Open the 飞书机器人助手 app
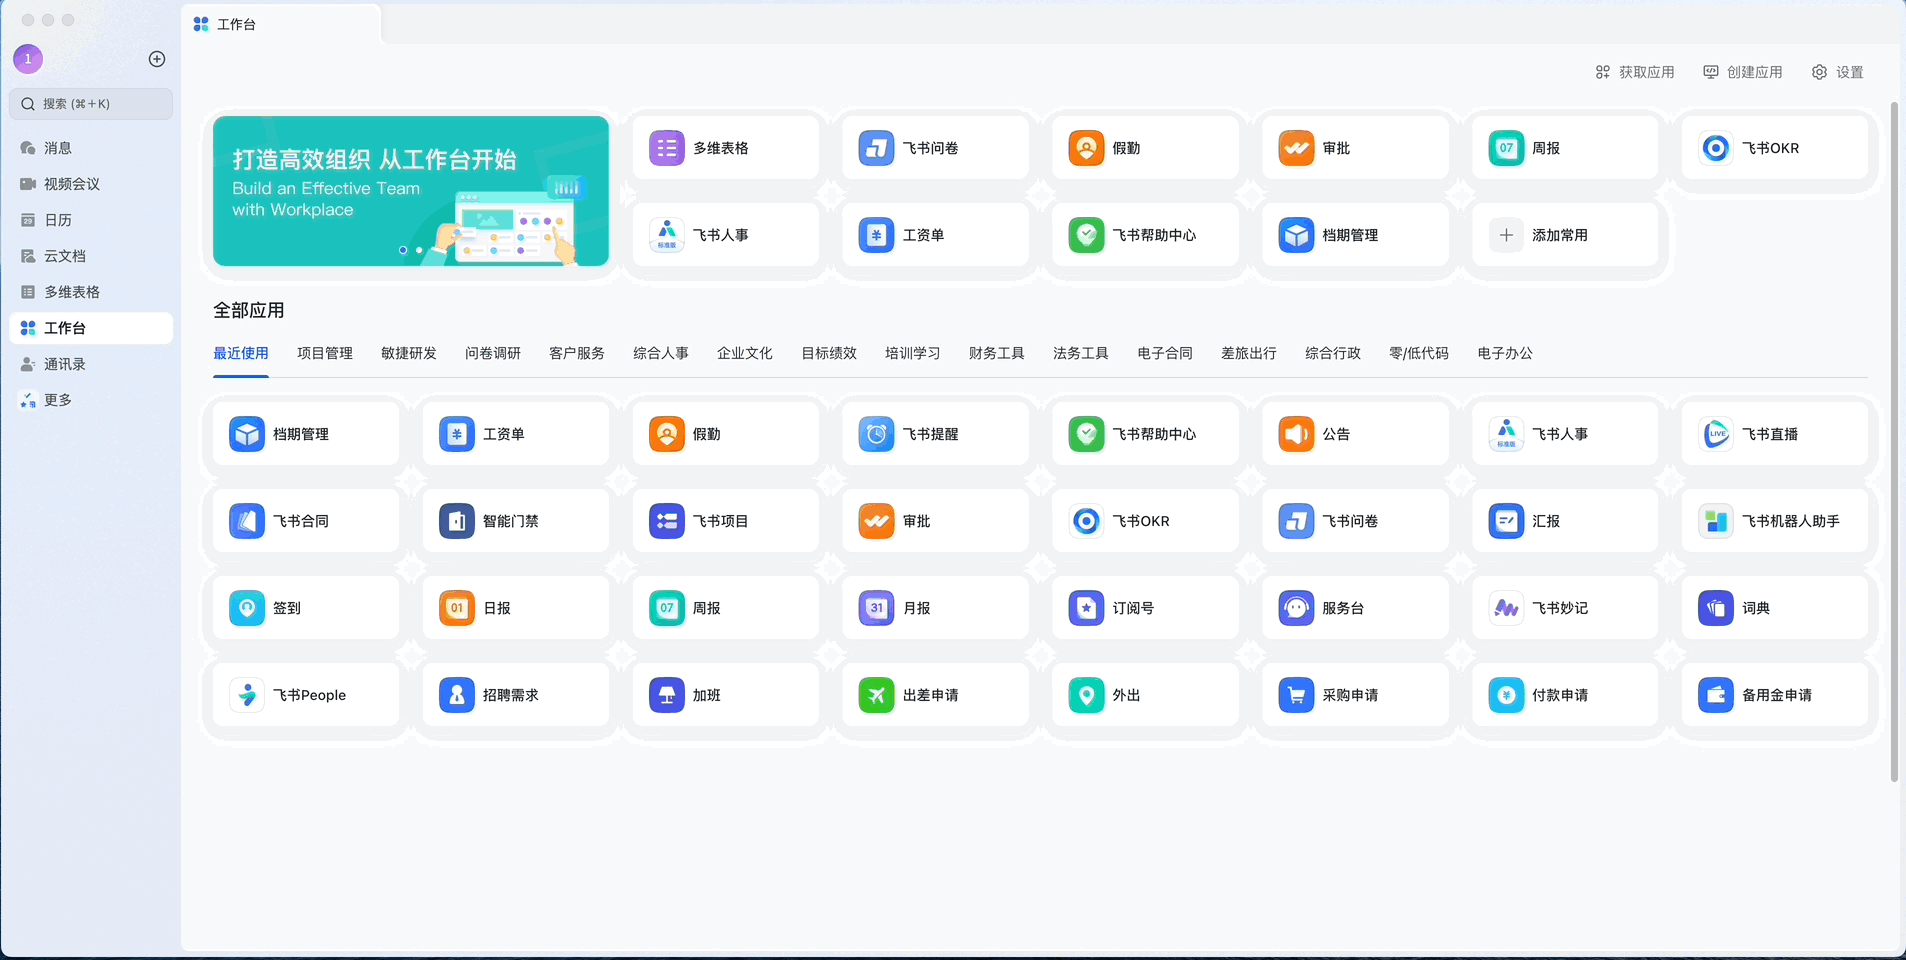 click(x=1775, y=521)
